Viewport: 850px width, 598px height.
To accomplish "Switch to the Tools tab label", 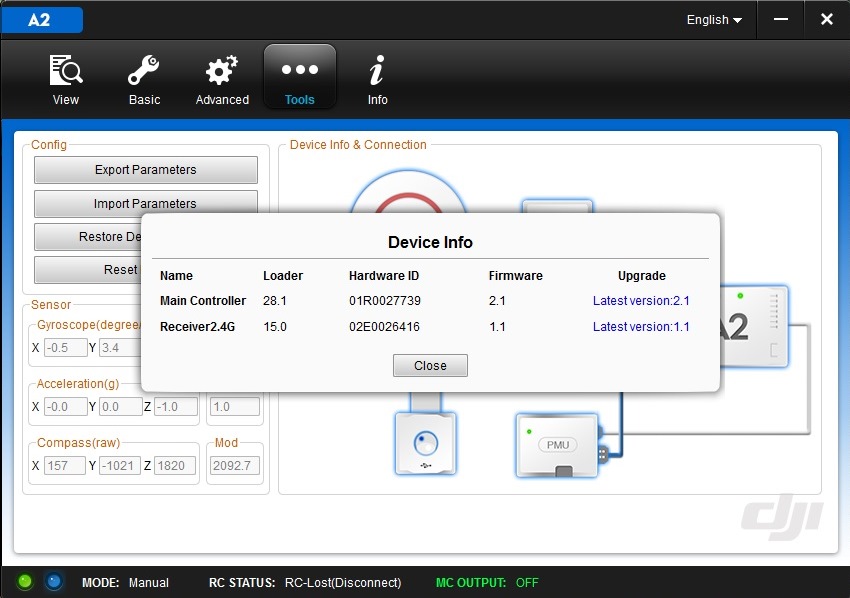I will 300,100.
